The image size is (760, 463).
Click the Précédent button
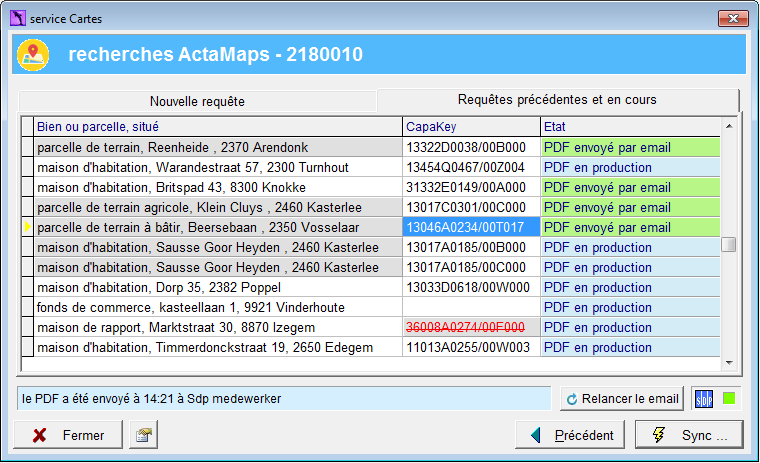[x=570, y=435]
